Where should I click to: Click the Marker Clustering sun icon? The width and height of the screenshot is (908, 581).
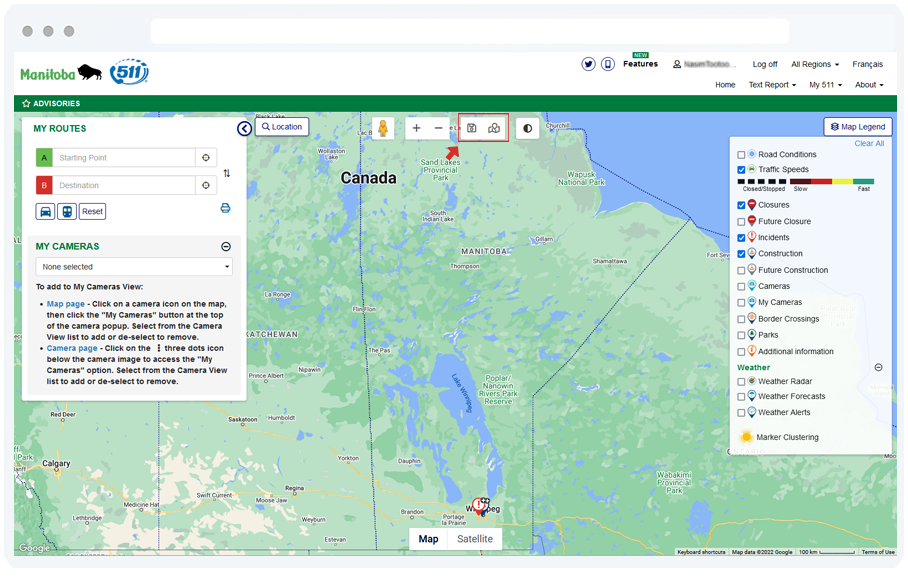pyautogui.click(x=746, y=437)
